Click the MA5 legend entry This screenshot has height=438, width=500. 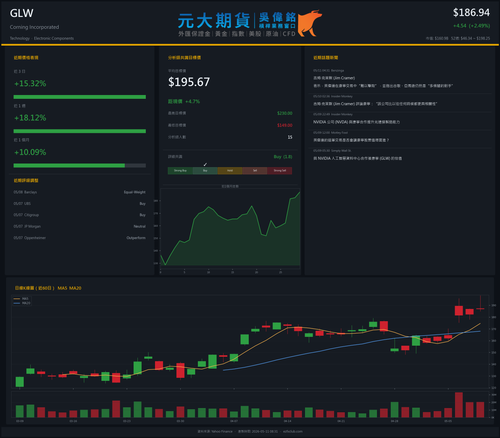coord(22,299)
